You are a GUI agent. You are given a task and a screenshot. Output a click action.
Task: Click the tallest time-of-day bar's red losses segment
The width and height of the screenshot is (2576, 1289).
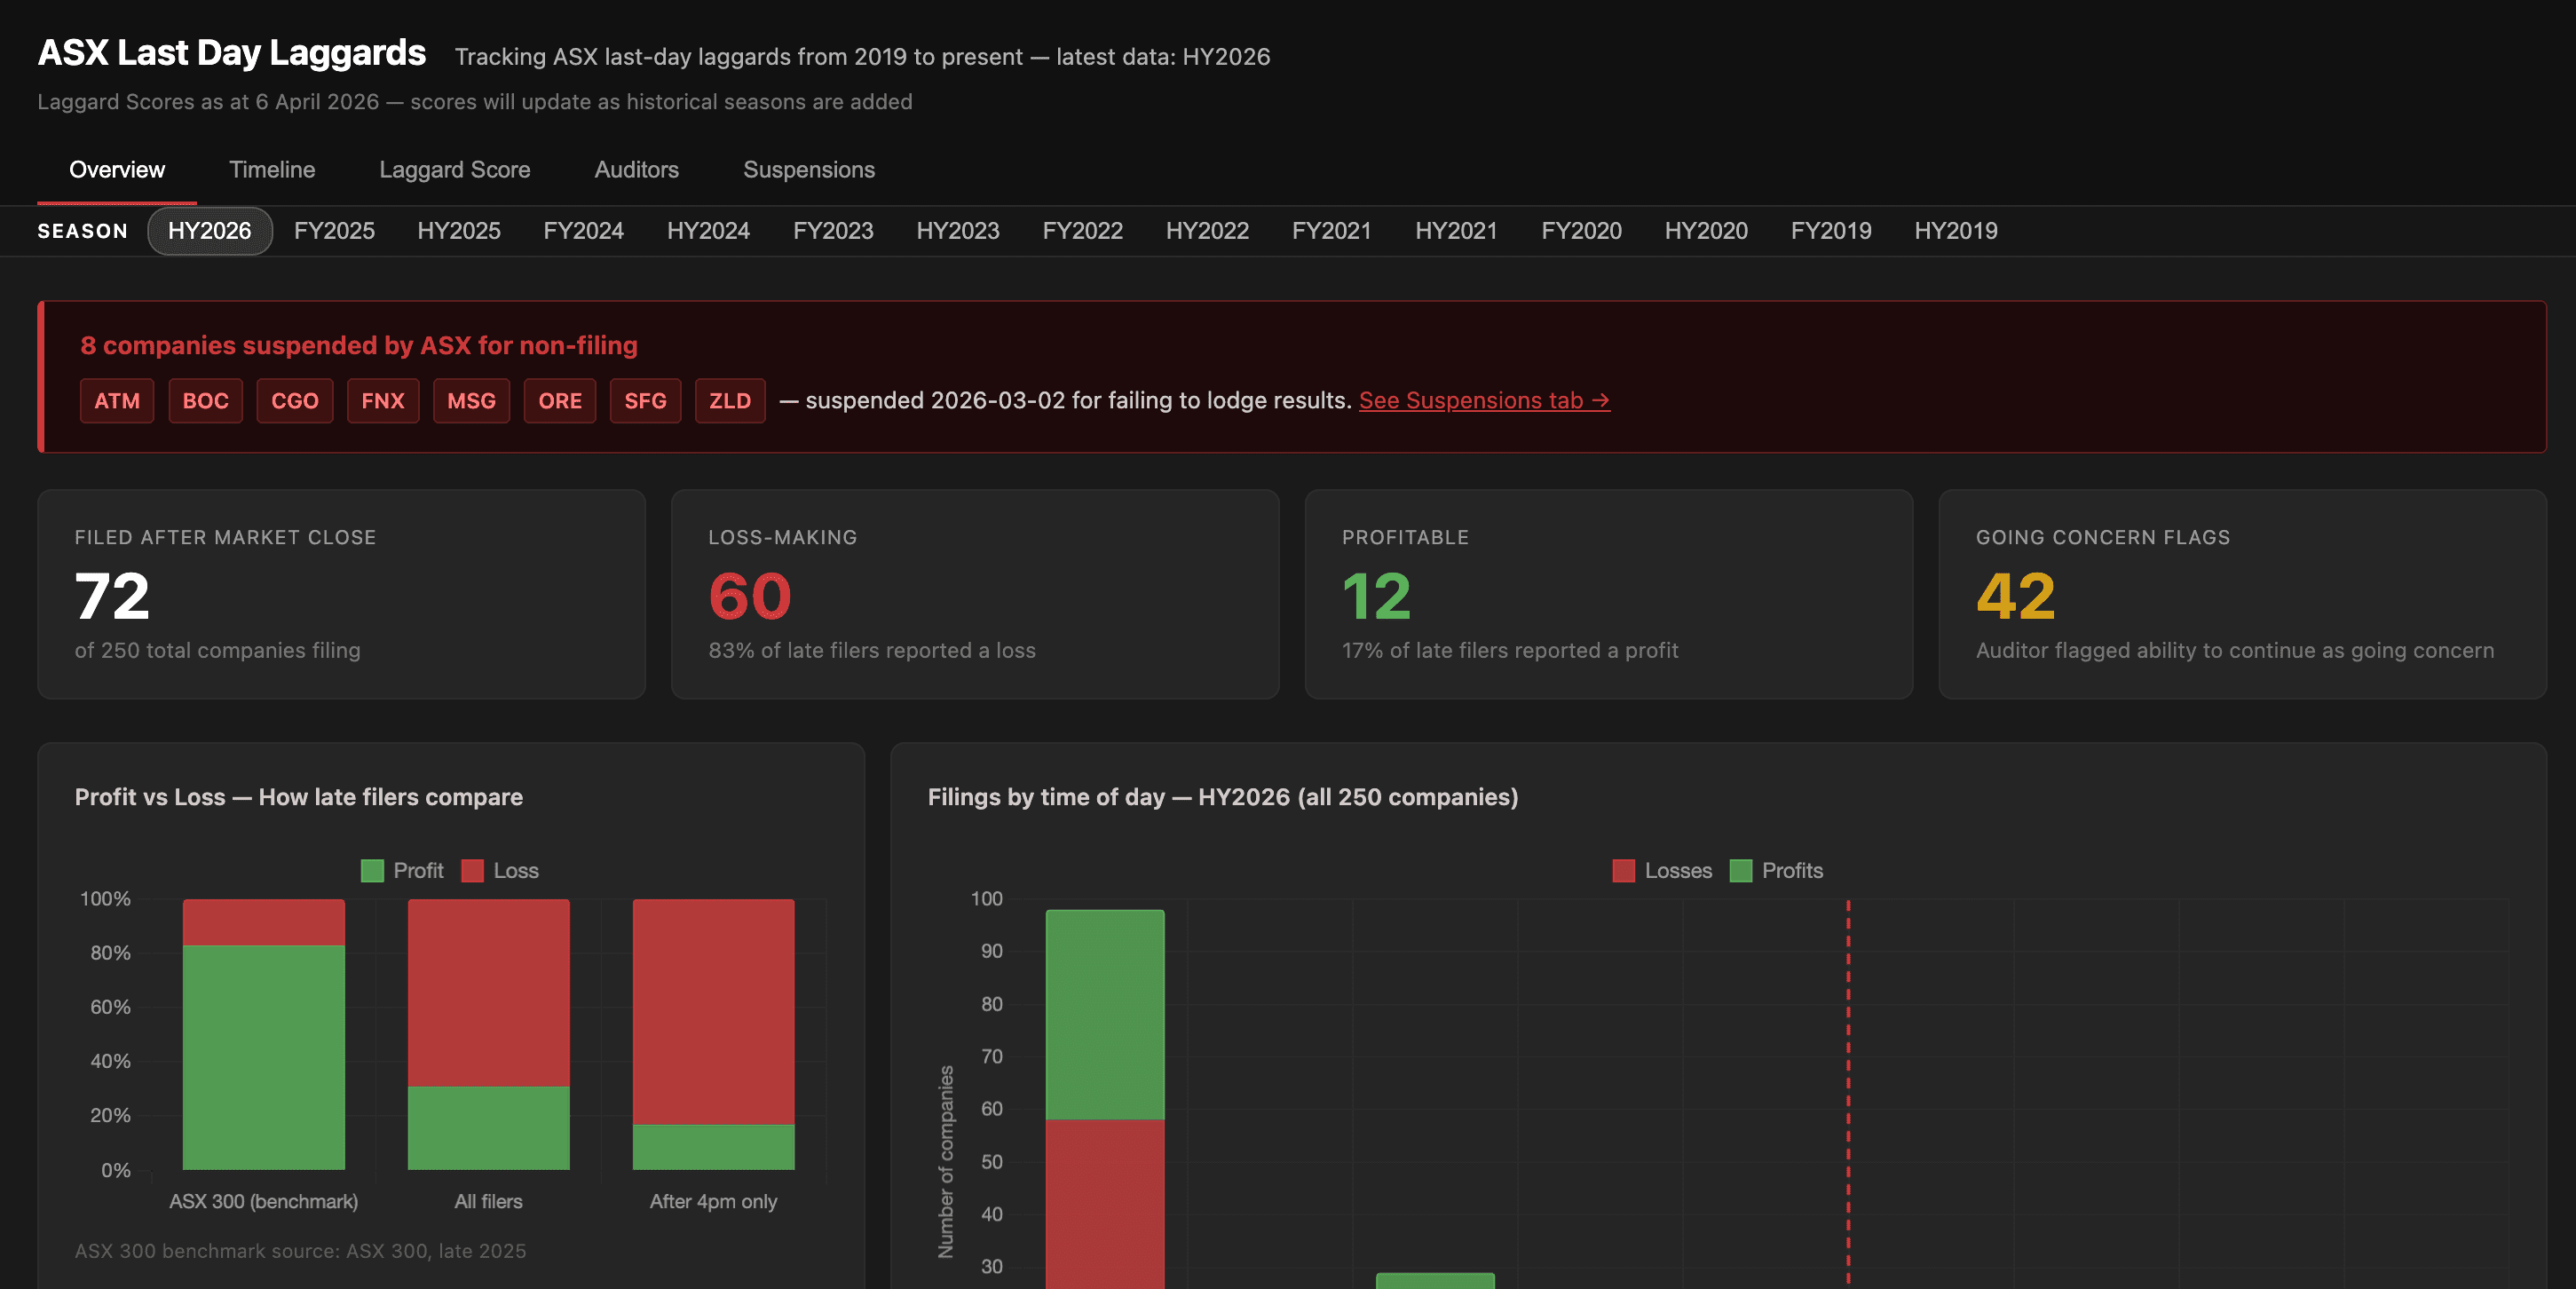(1105, 1204)
